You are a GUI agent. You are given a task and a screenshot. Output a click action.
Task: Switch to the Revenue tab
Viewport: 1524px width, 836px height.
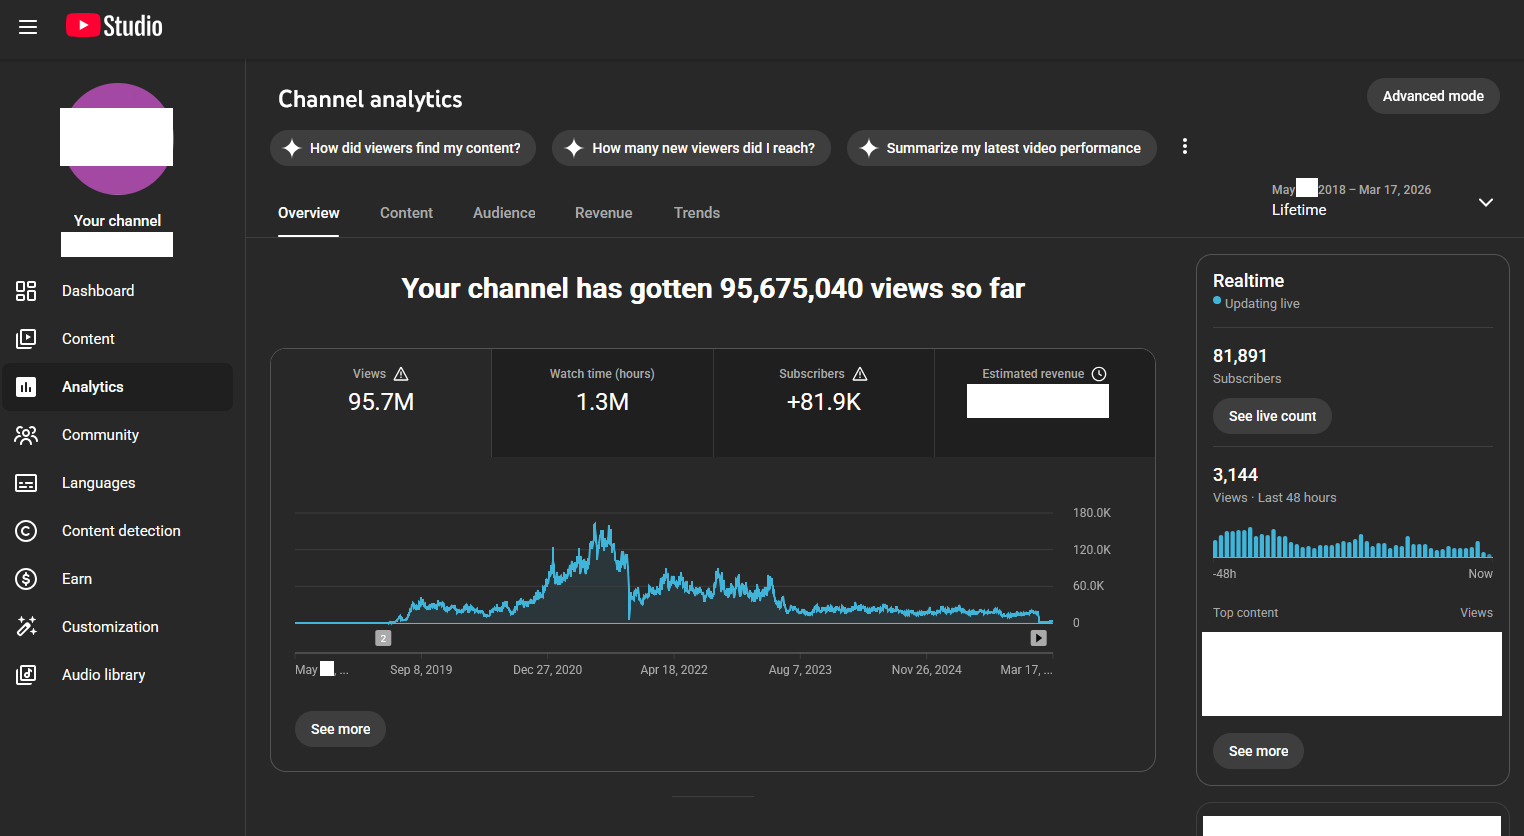(x=604, y=213)
